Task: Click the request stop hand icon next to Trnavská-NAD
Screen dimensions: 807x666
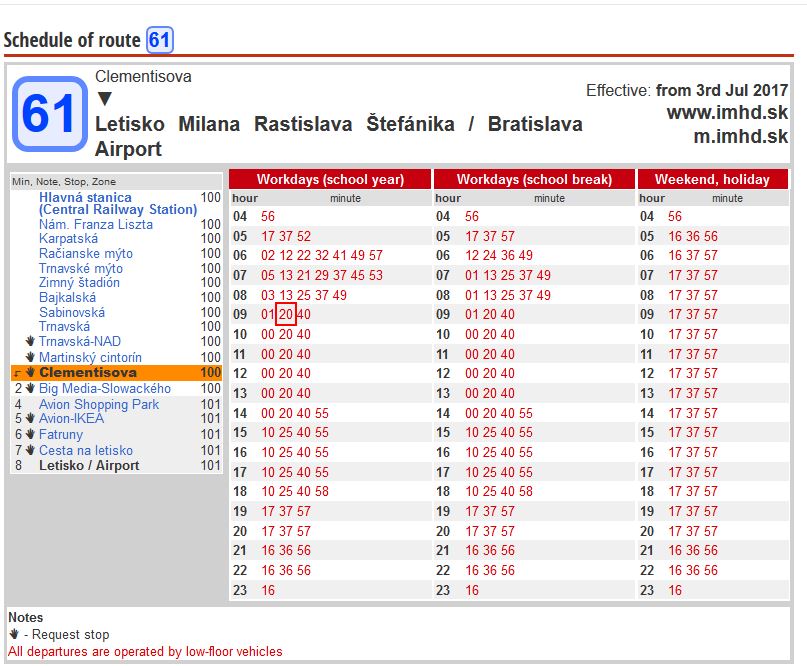Action: click(x=30, y=341)
